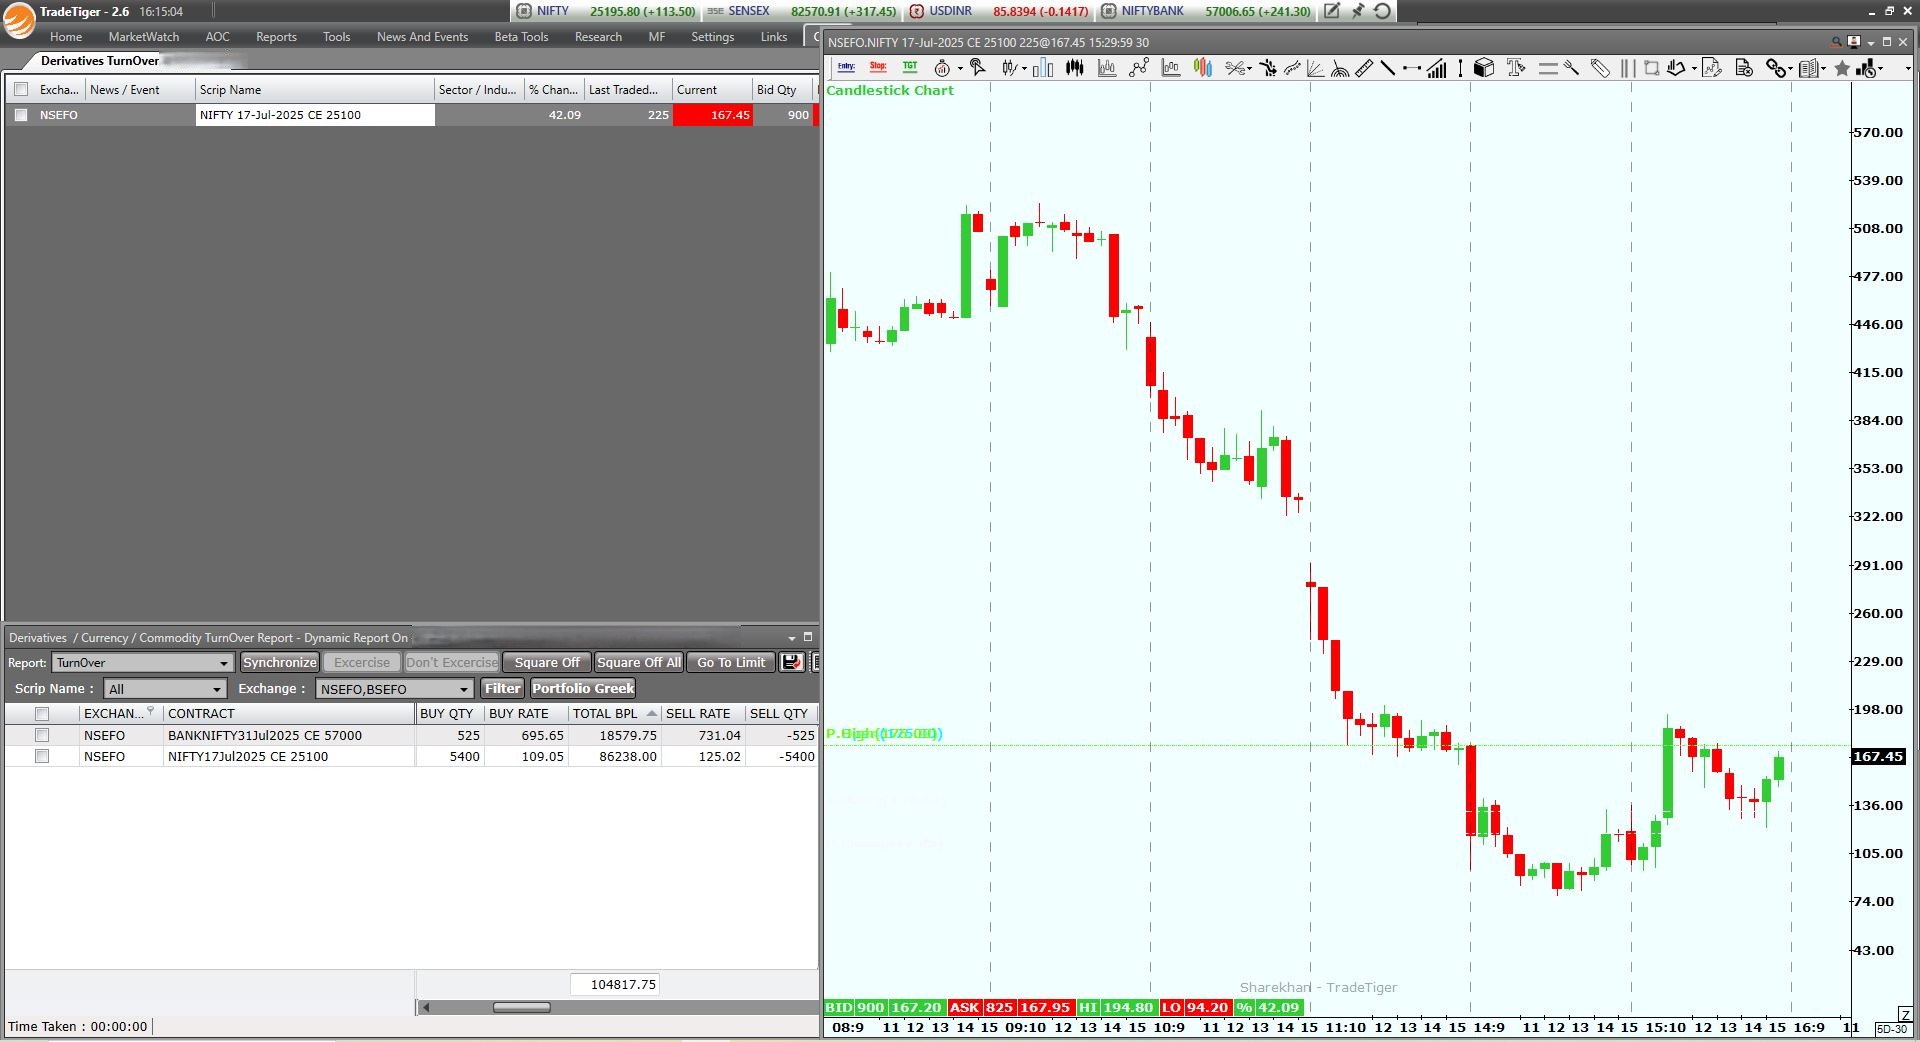The width and height of the screenshot is (1920, 1042).
Task: Click the star favorites icon in chart toolbar
Action: click(1842, 68)
